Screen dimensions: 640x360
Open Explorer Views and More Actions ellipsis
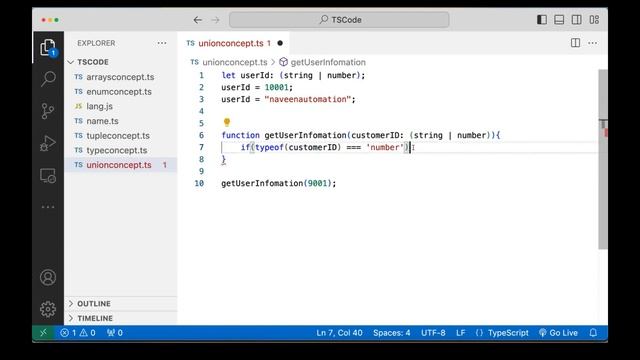[x=162, y=43]
